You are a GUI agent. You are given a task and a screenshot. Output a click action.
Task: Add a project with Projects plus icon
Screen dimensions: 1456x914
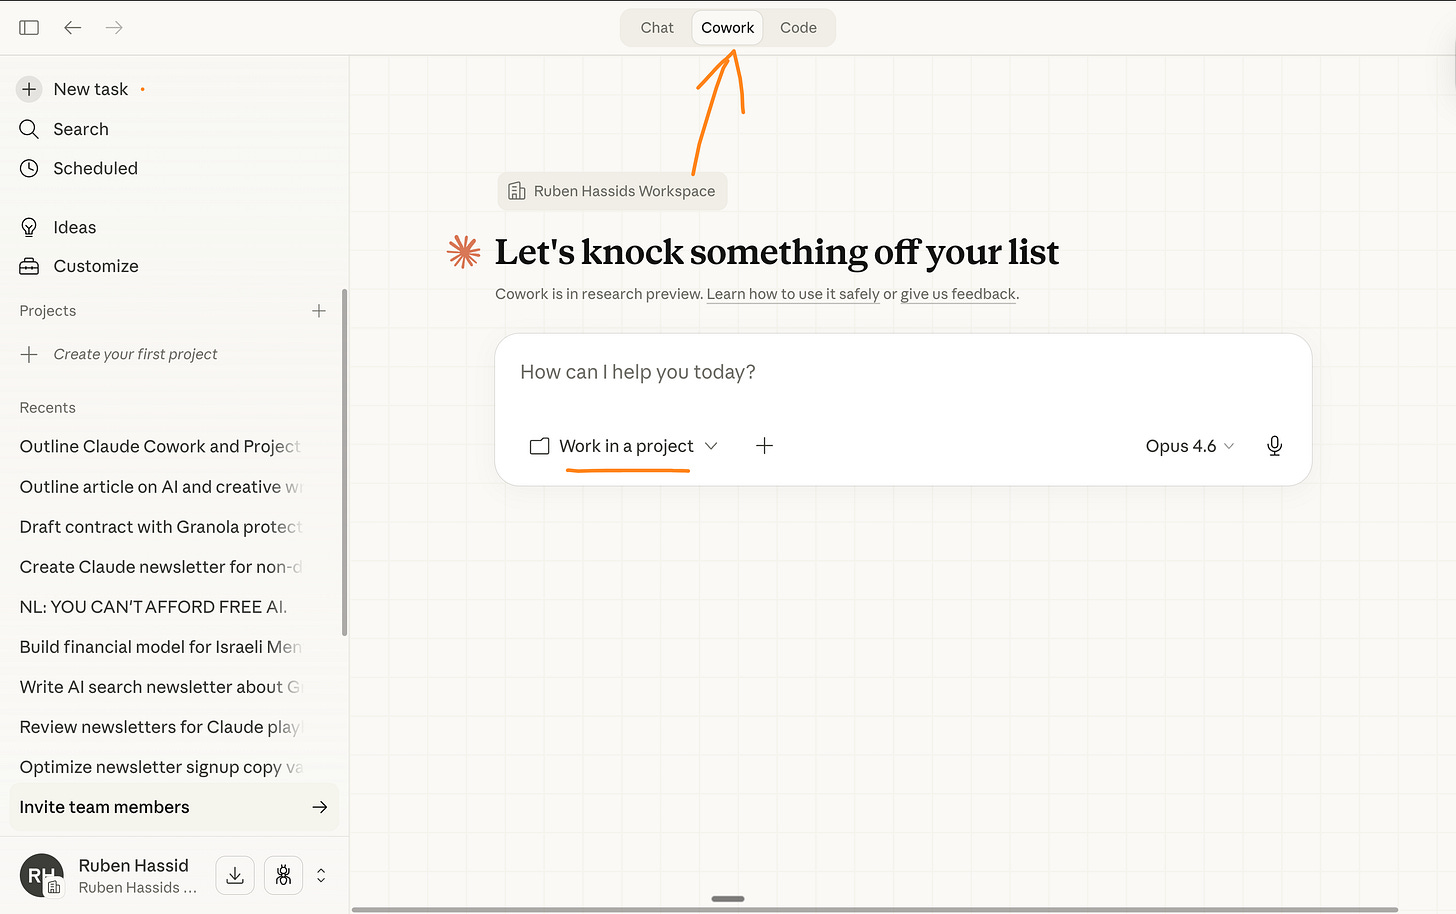[x=319, y=311]
